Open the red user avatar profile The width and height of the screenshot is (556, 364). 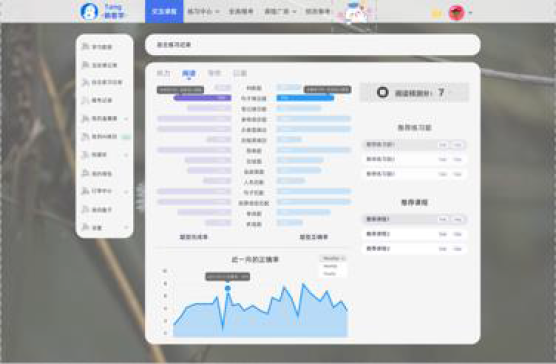[x=456, y=13]
